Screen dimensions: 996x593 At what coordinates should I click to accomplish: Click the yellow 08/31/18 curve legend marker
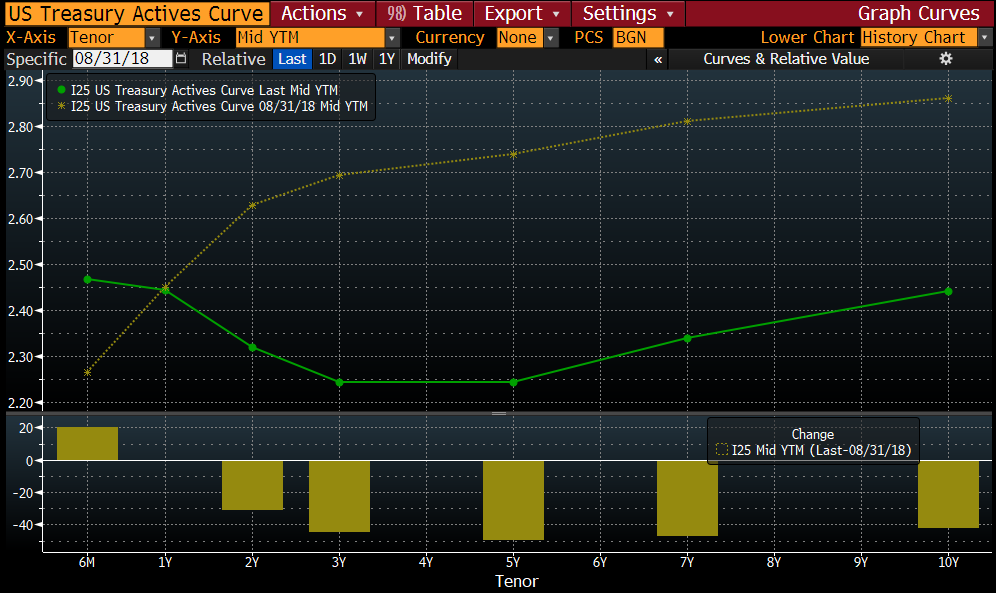coord(60,105)
